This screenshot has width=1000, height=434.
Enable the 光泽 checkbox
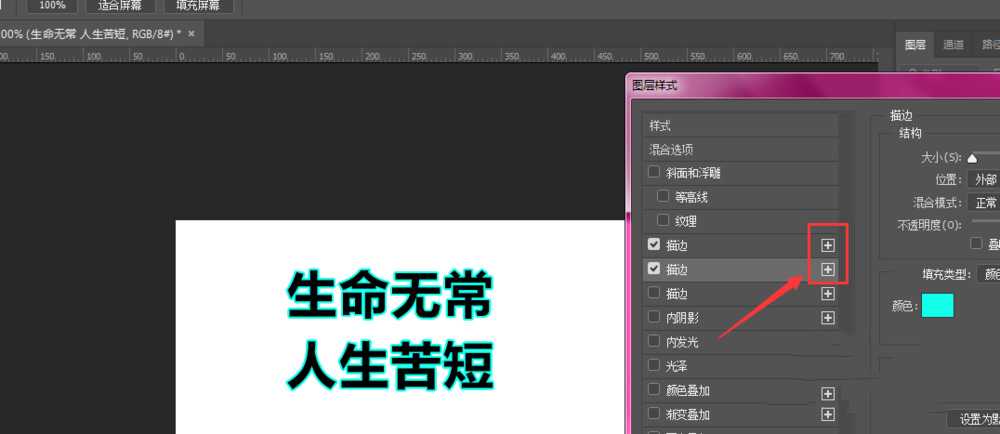click(x=654, y=366)
